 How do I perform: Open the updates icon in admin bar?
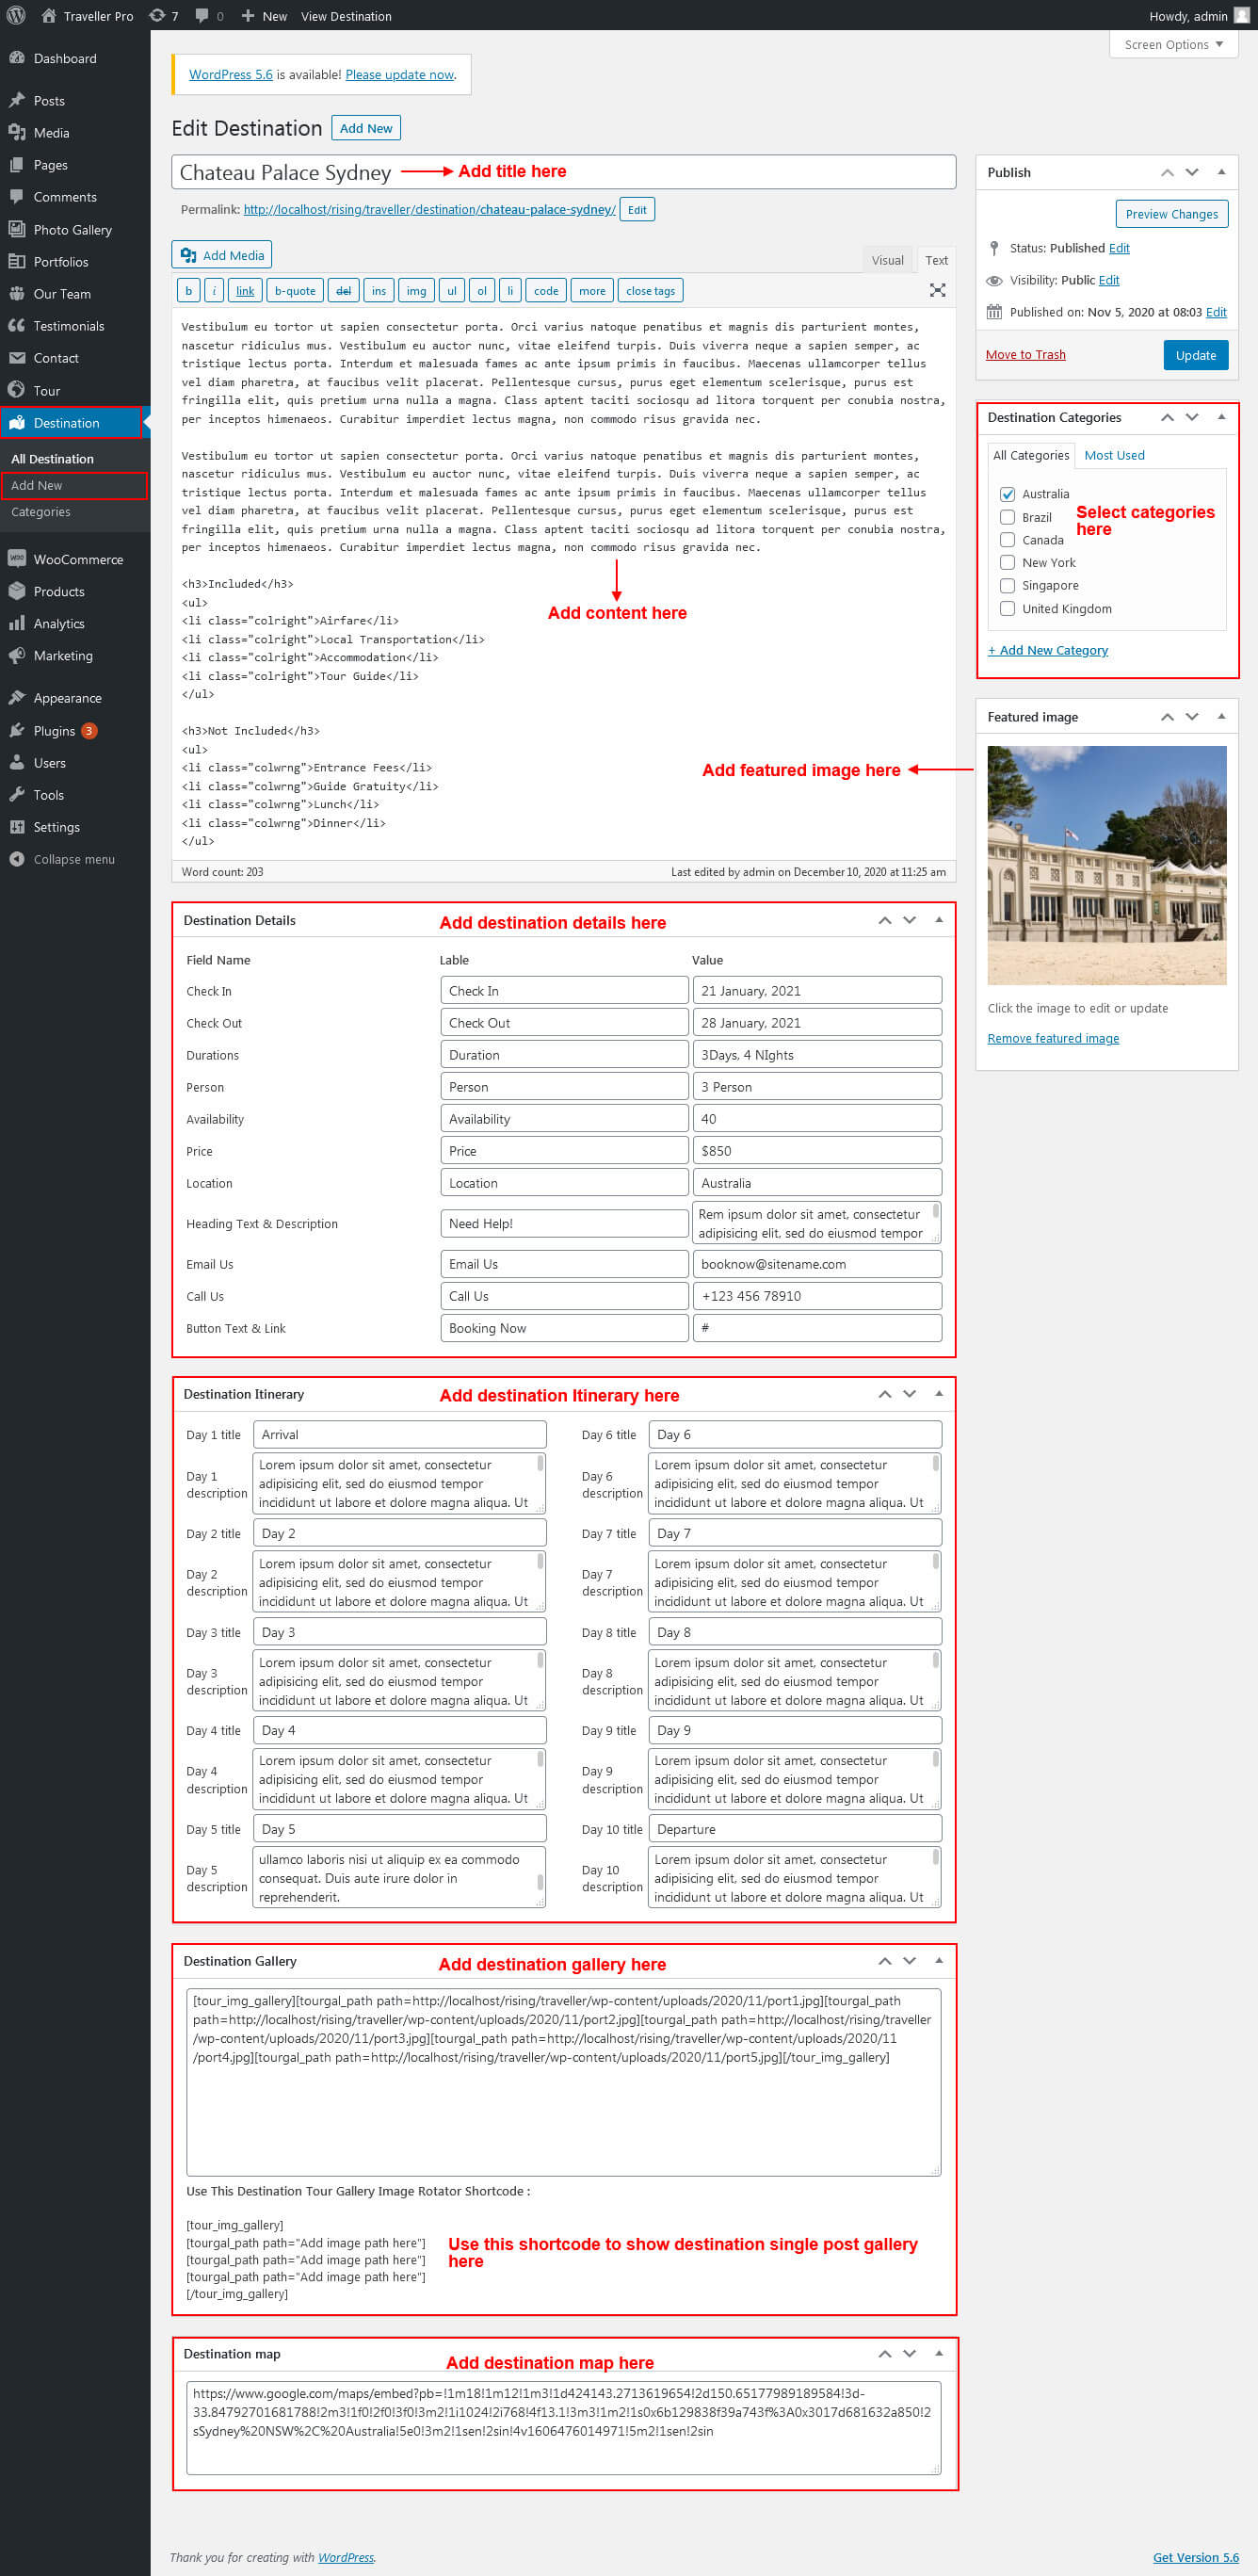(162, 16)
